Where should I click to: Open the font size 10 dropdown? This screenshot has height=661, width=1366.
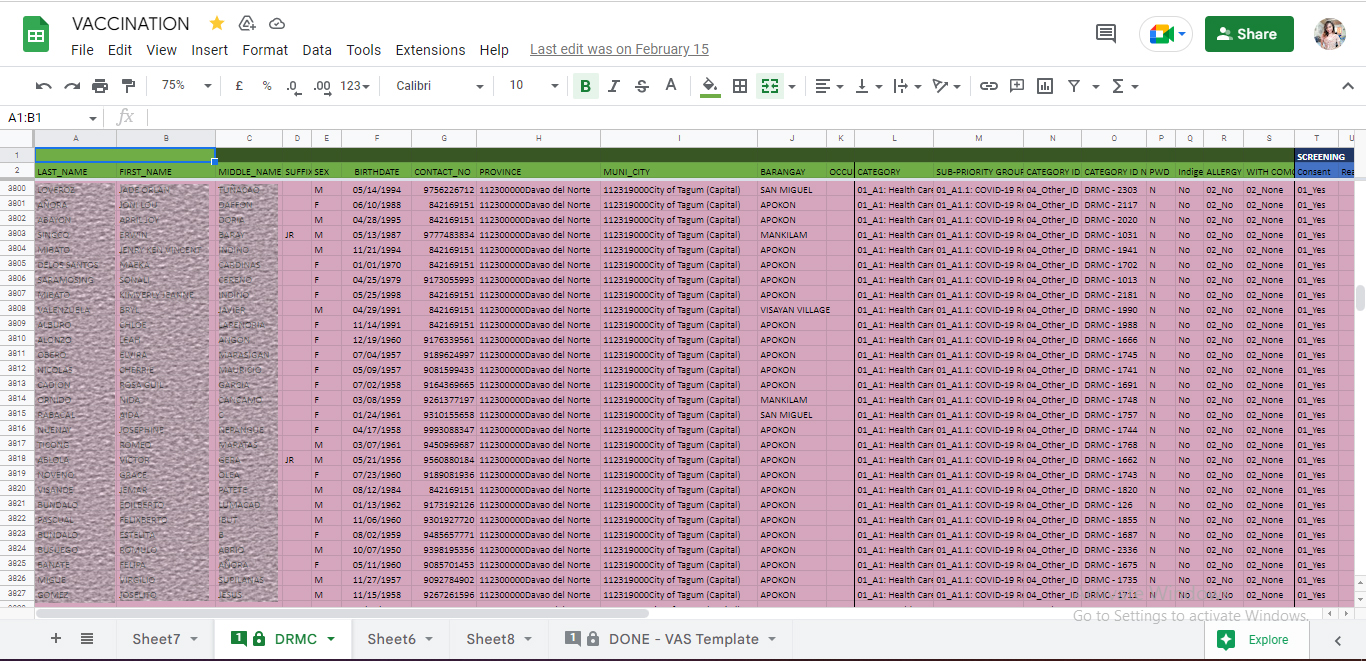pos(533,86)
